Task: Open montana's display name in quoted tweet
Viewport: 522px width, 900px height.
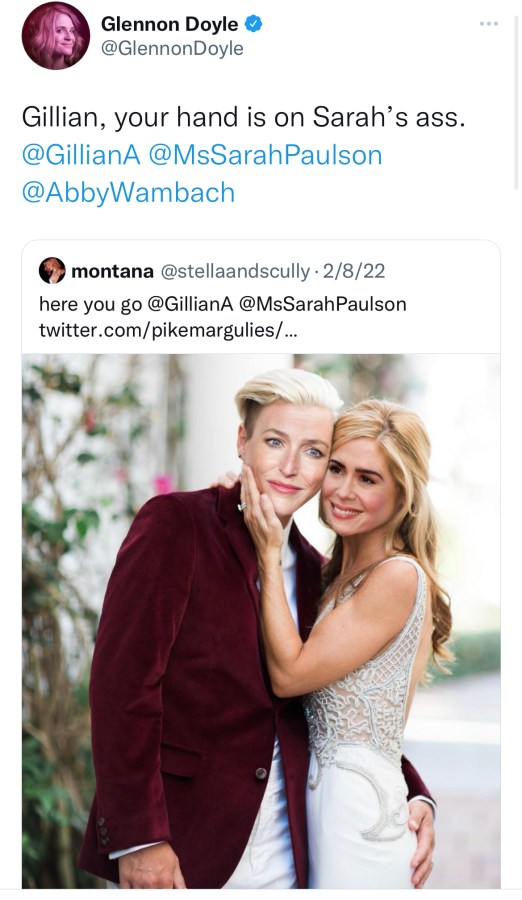Action: point(113,271)
